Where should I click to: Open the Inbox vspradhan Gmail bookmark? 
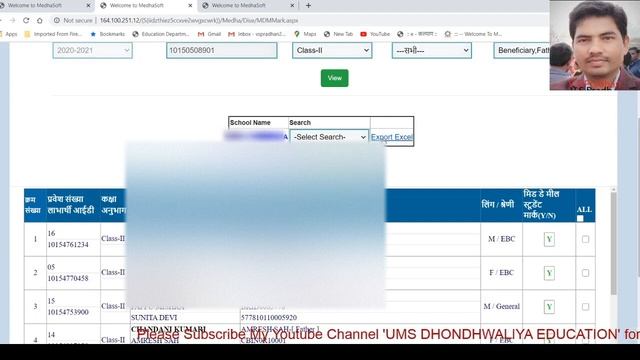[x=257, y=34]
